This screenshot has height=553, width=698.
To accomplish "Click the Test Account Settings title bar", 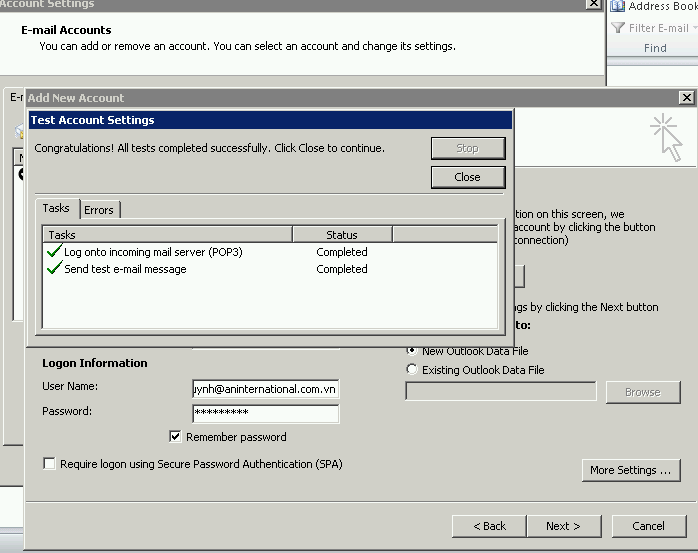I will pyautogui.click(x=270, y=120).
